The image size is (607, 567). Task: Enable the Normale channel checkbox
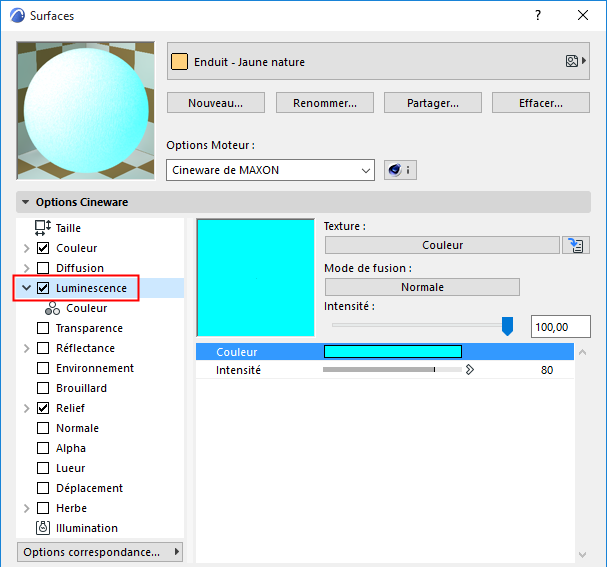43,428
